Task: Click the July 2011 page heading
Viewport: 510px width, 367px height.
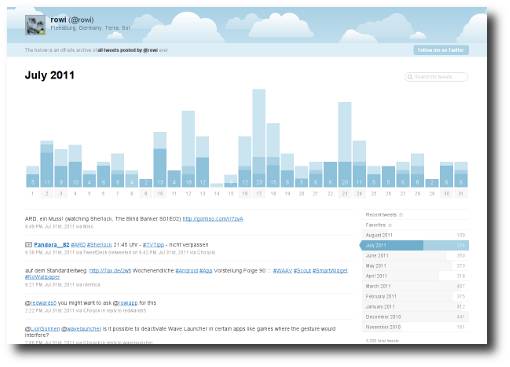Action: [x=50, y=75]
